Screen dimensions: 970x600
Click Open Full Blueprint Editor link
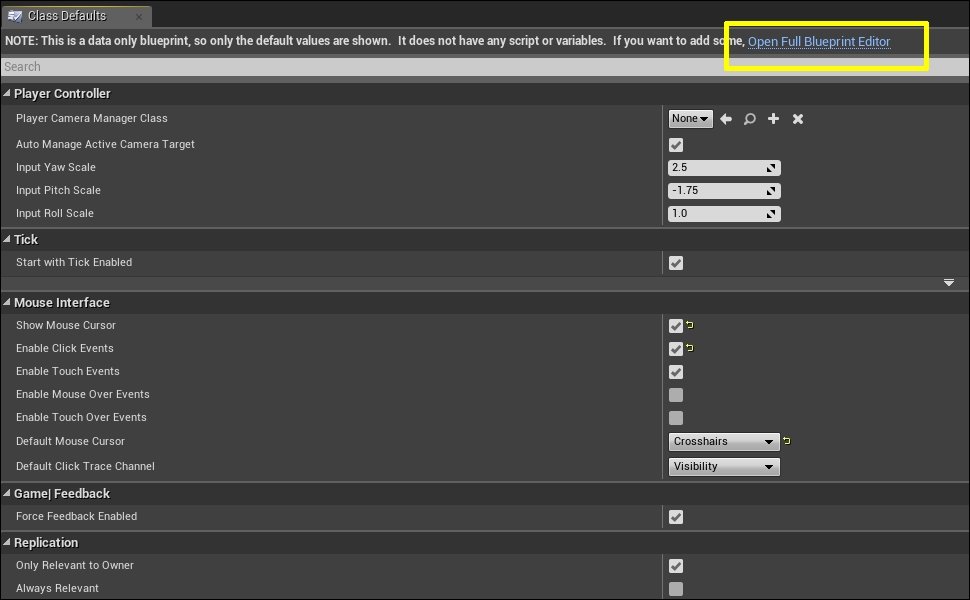[818, 42]
